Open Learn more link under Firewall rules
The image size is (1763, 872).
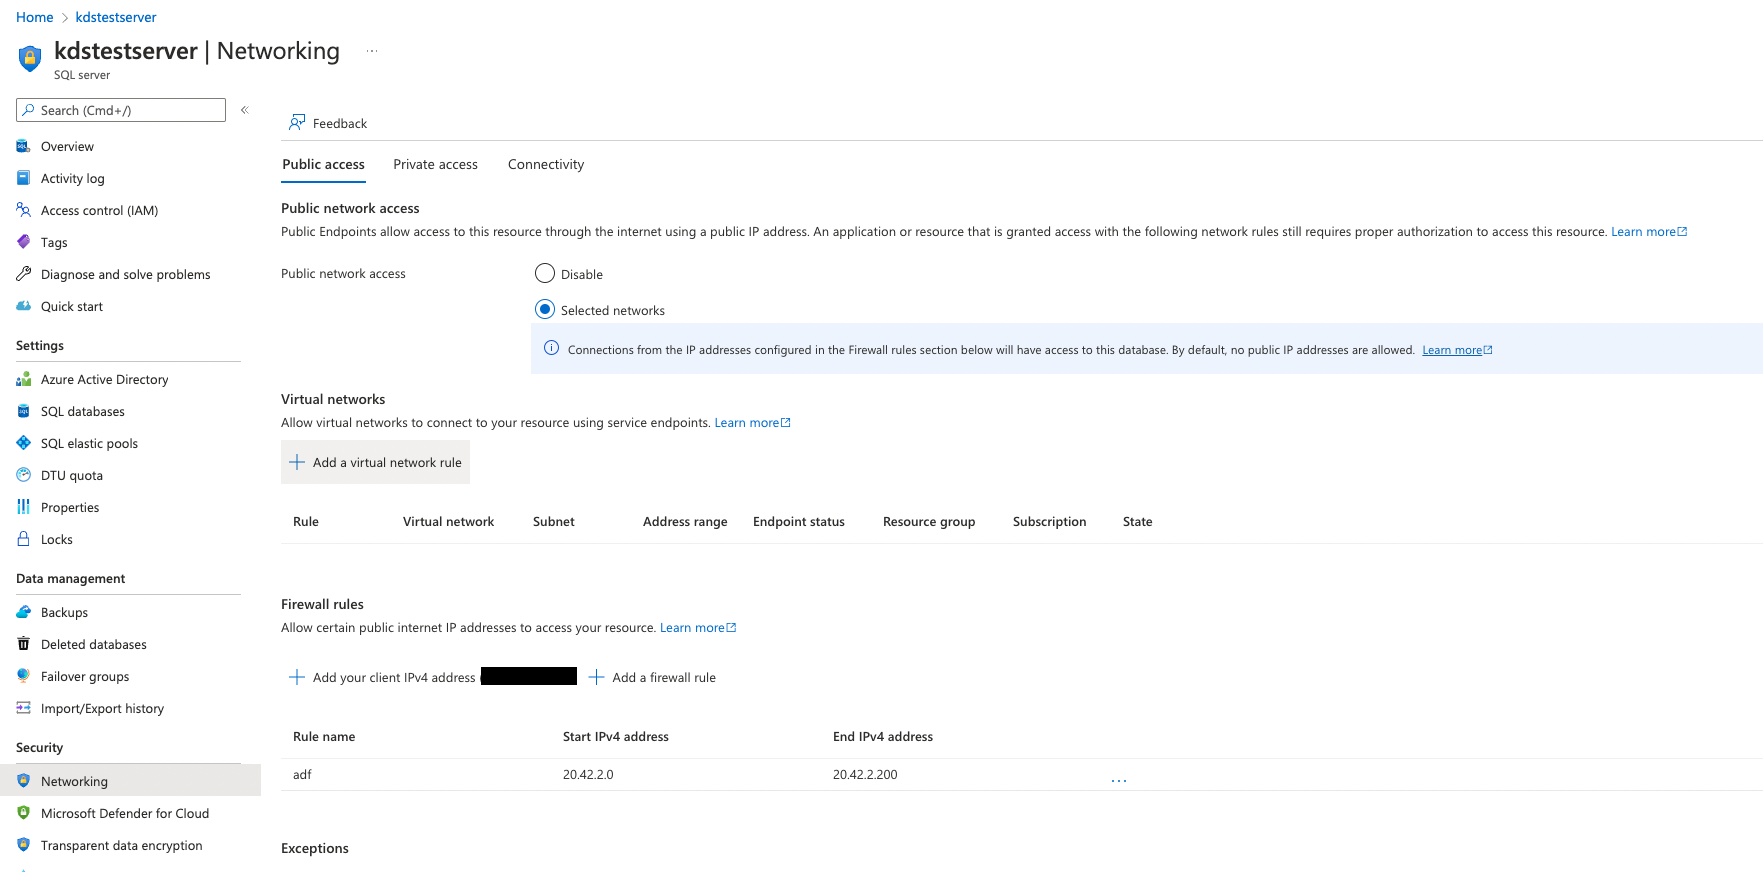click(x=698, y=628)
